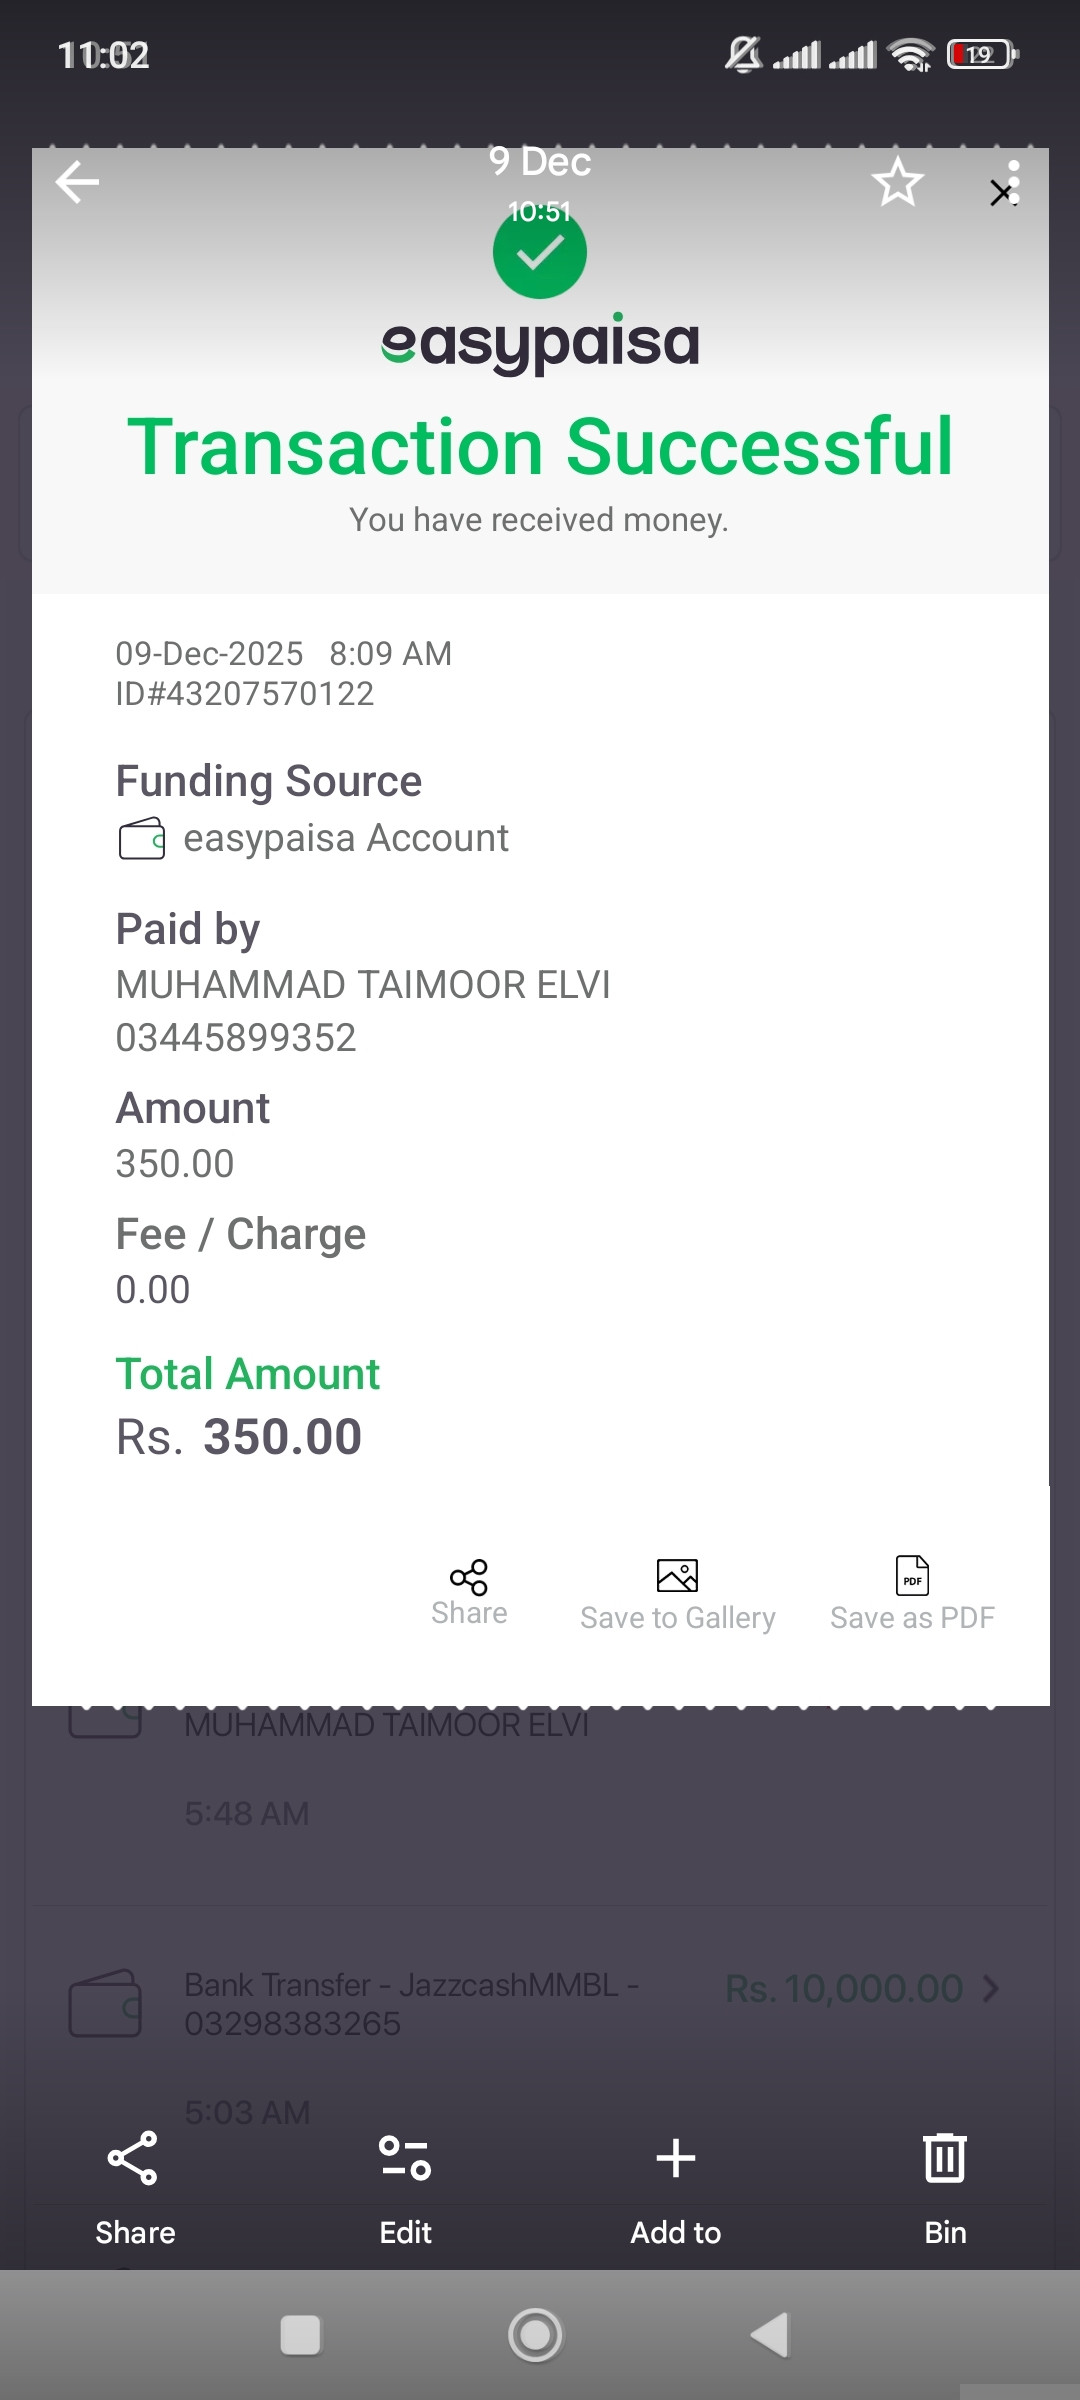Image resolution: width=1080 pixels, height=2400 pixels.
Task: Tap the green checkmark success badge
Action: 540,252
